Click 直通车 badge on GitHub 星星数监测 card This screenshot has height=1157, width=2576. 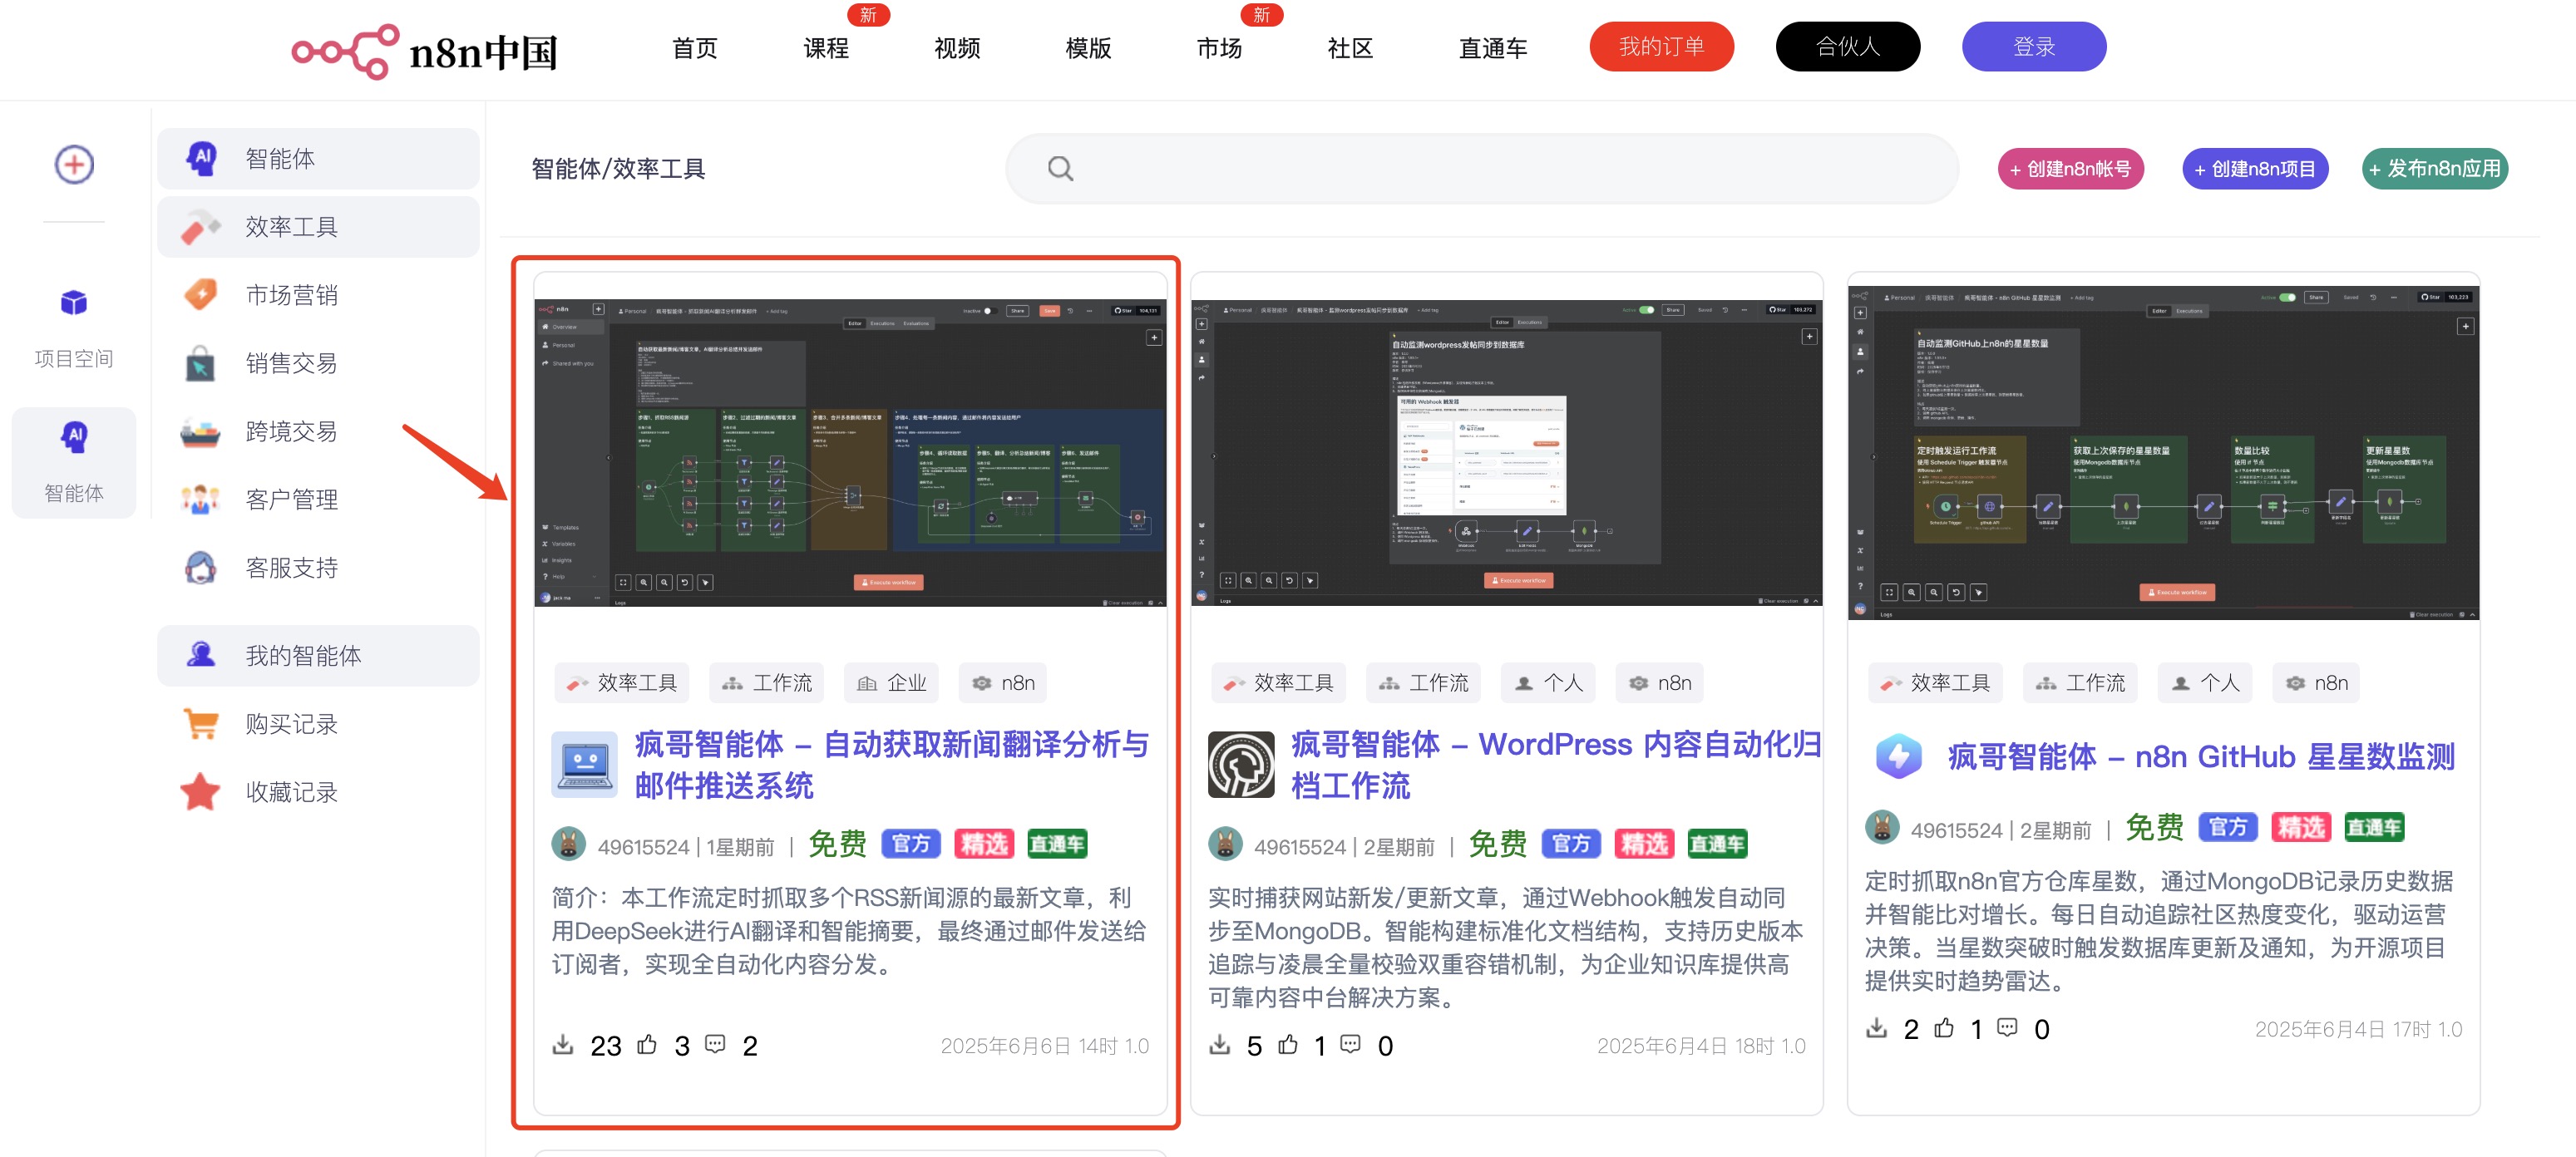click(x=2374, y=828)
